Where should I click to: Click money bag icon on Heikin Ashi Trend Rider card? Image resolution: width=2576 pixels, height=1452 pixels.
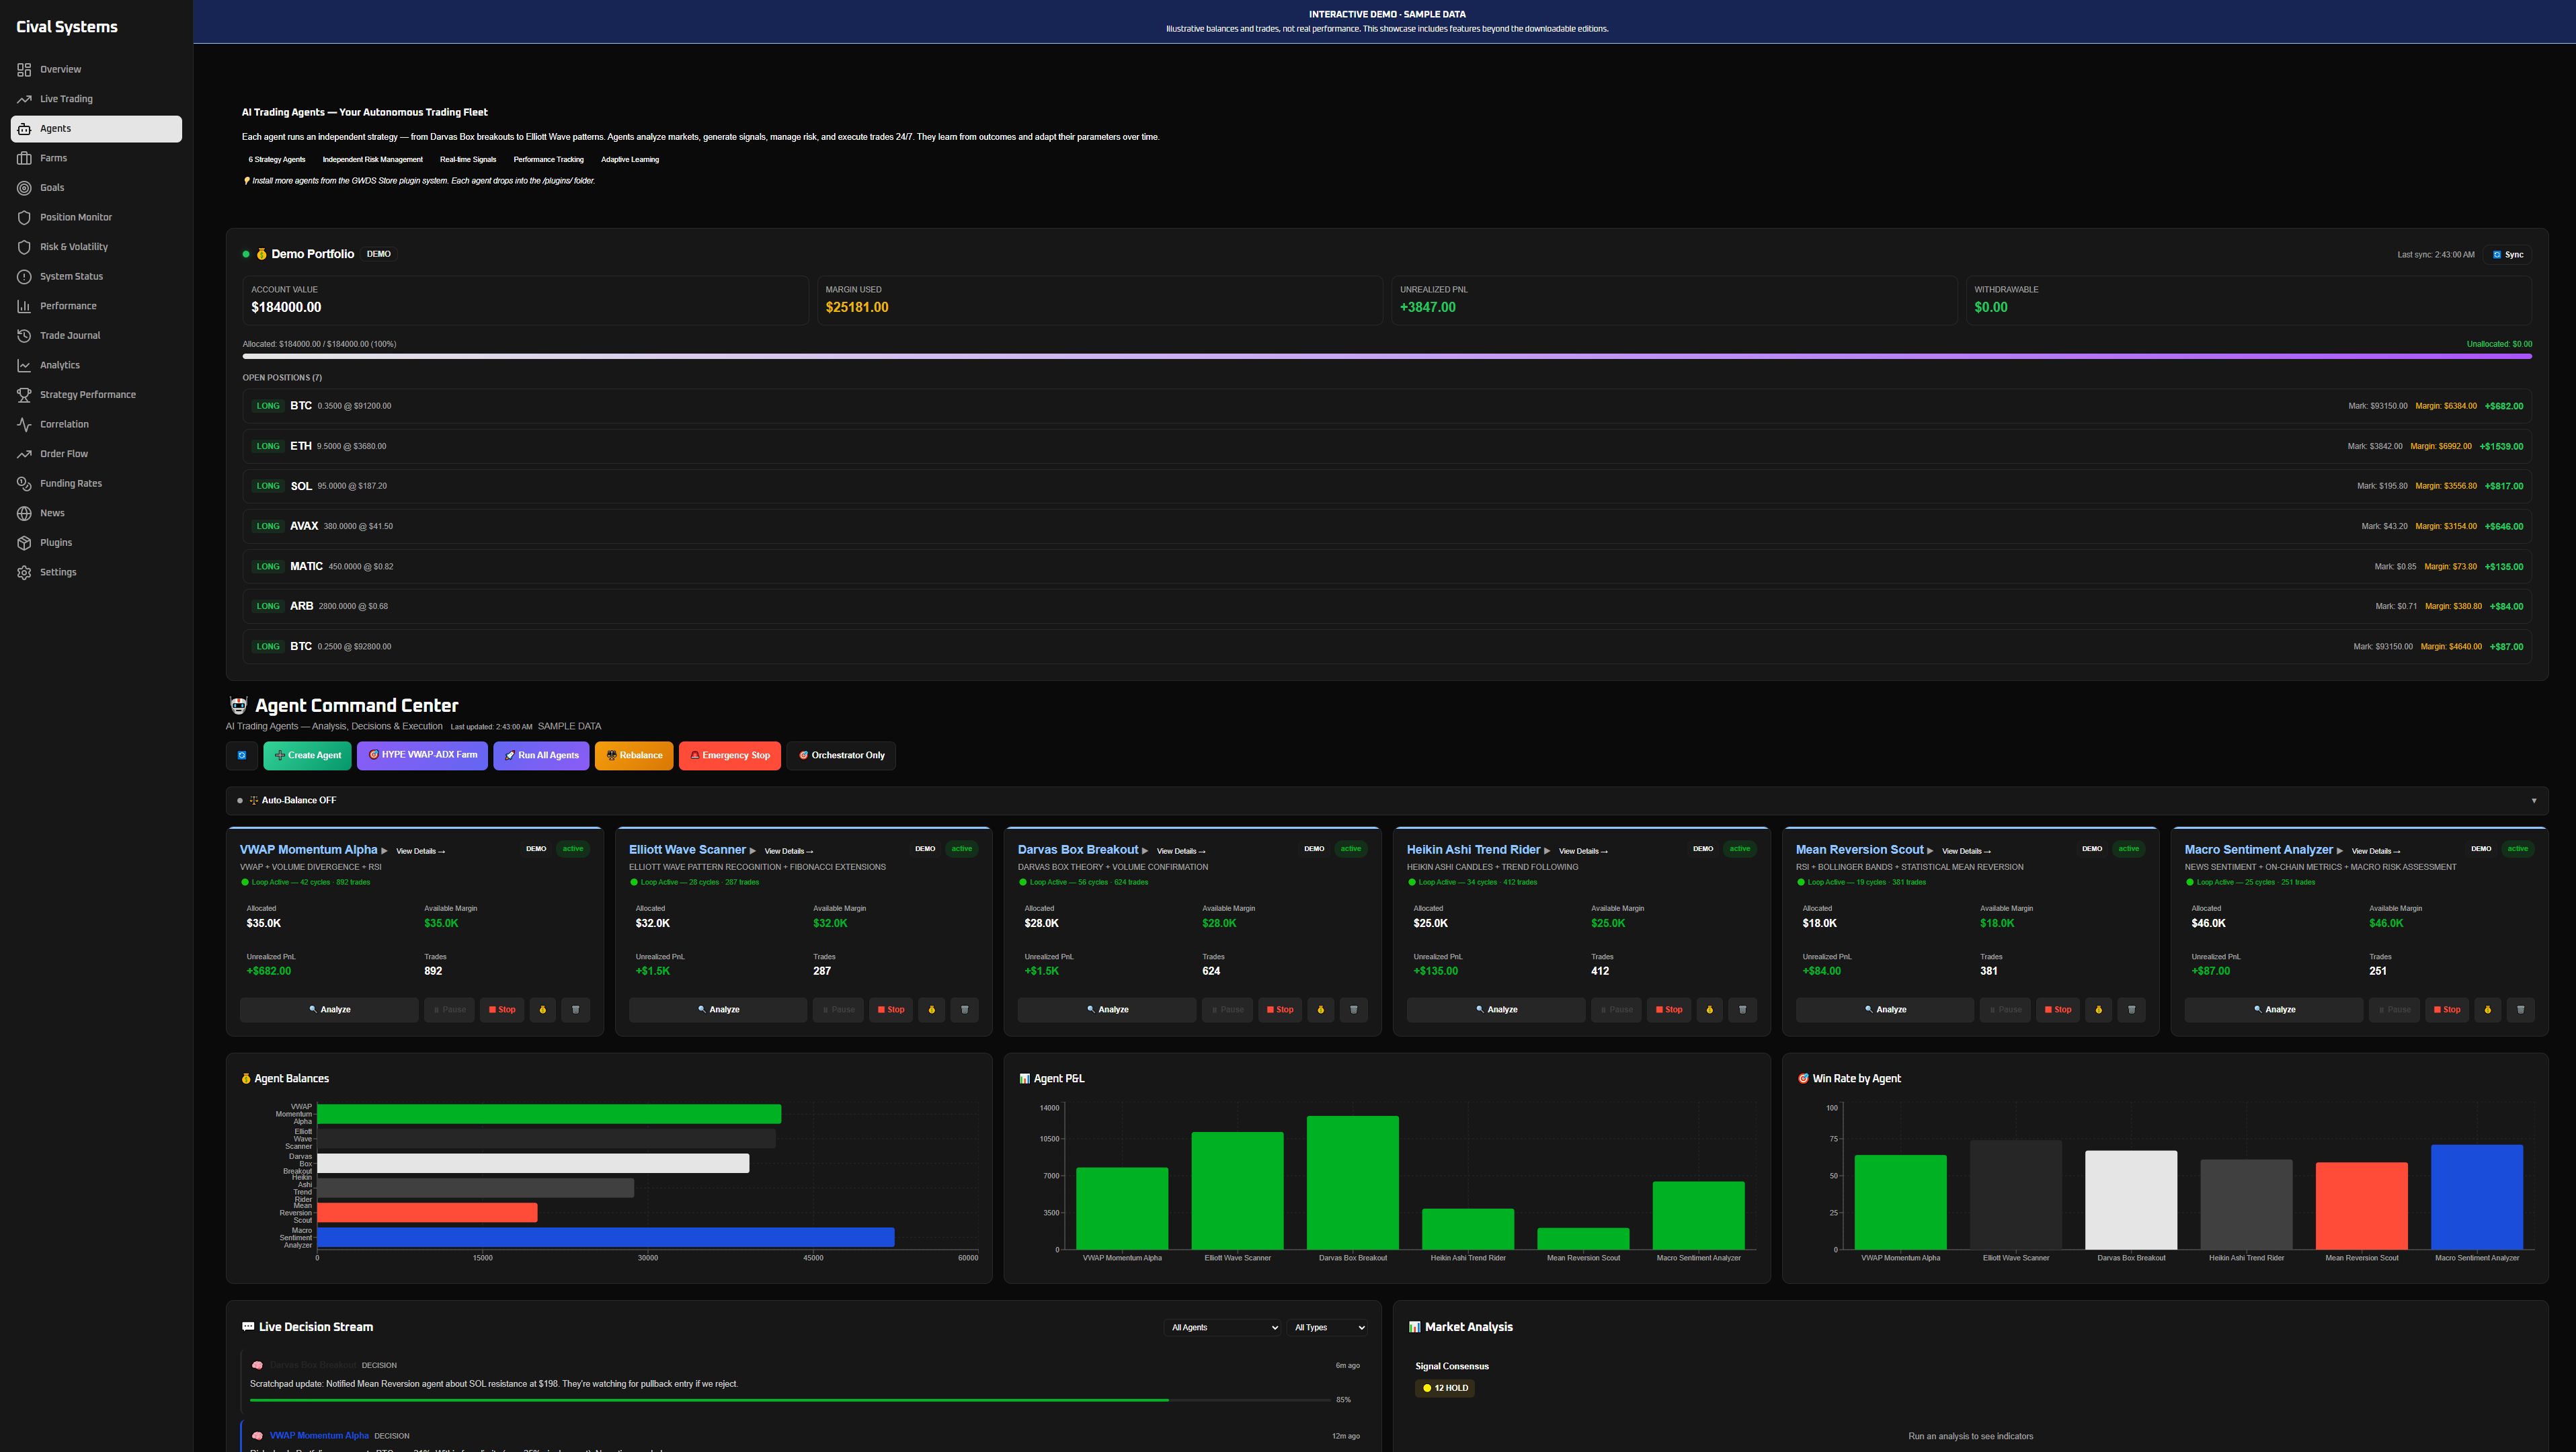[1709, 1010]
